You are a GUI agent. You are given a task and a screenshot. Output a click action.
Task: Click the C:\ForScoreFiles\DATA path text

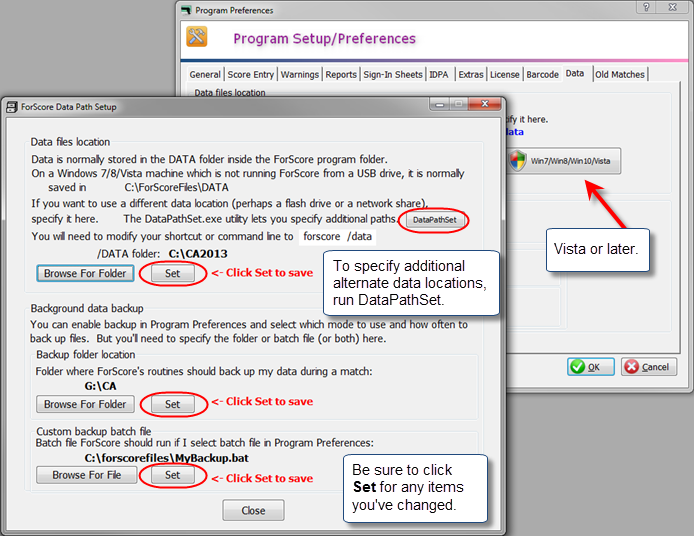pos(177,188)
